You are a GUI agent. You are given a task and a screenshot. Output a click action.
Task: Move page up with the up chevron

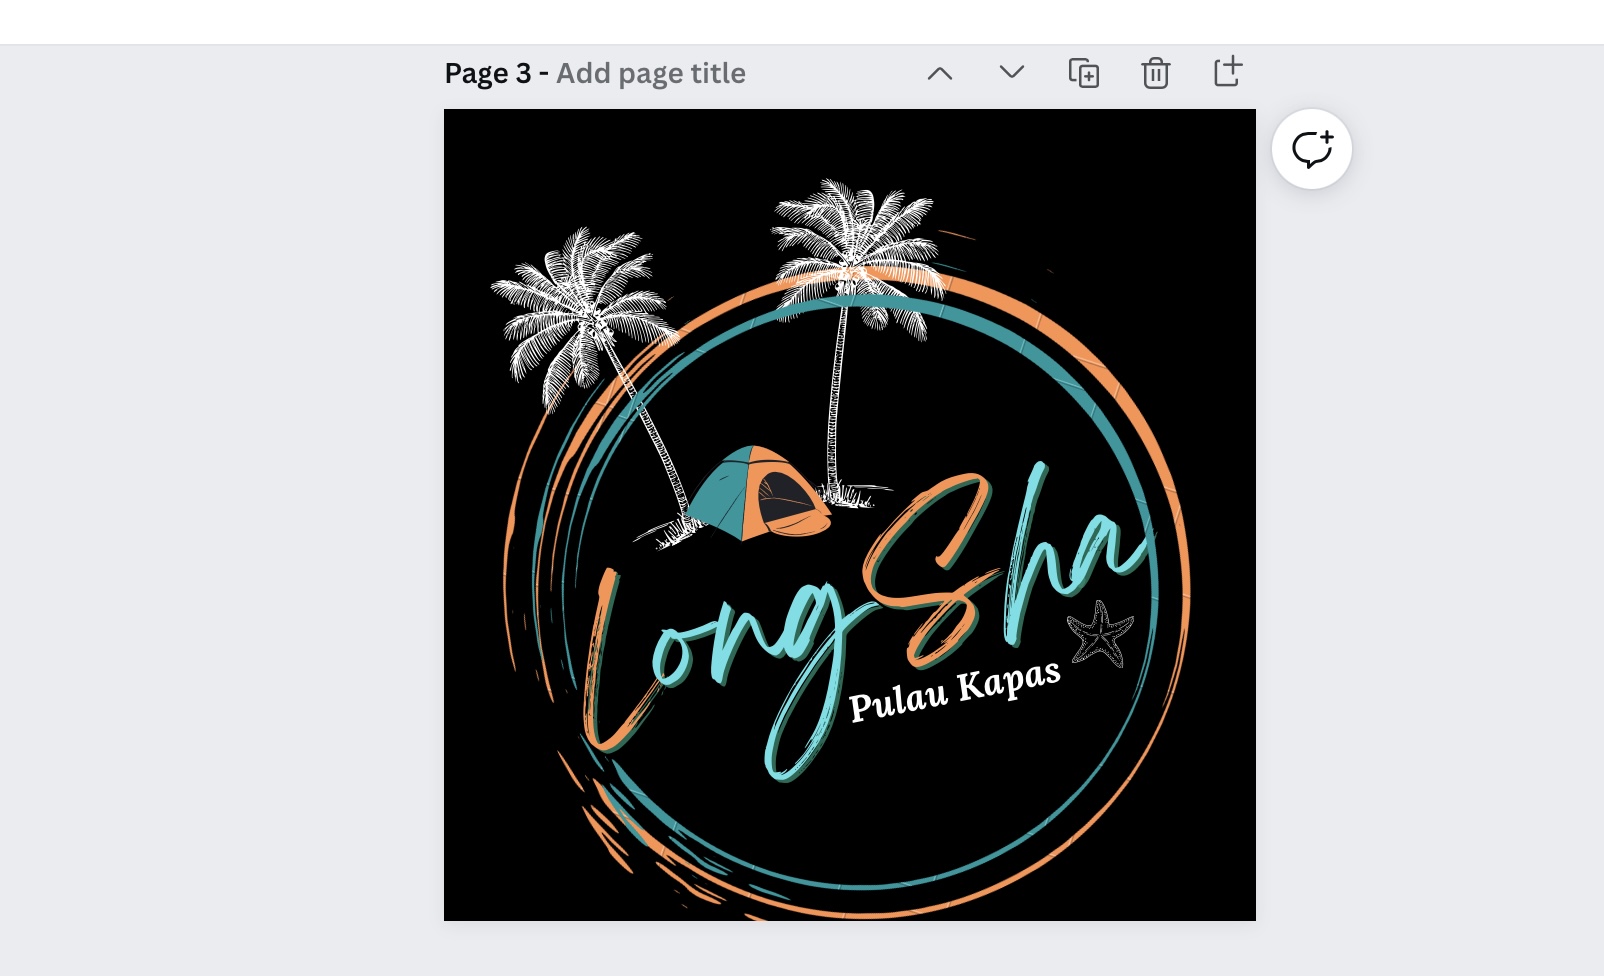click(939, 73)
